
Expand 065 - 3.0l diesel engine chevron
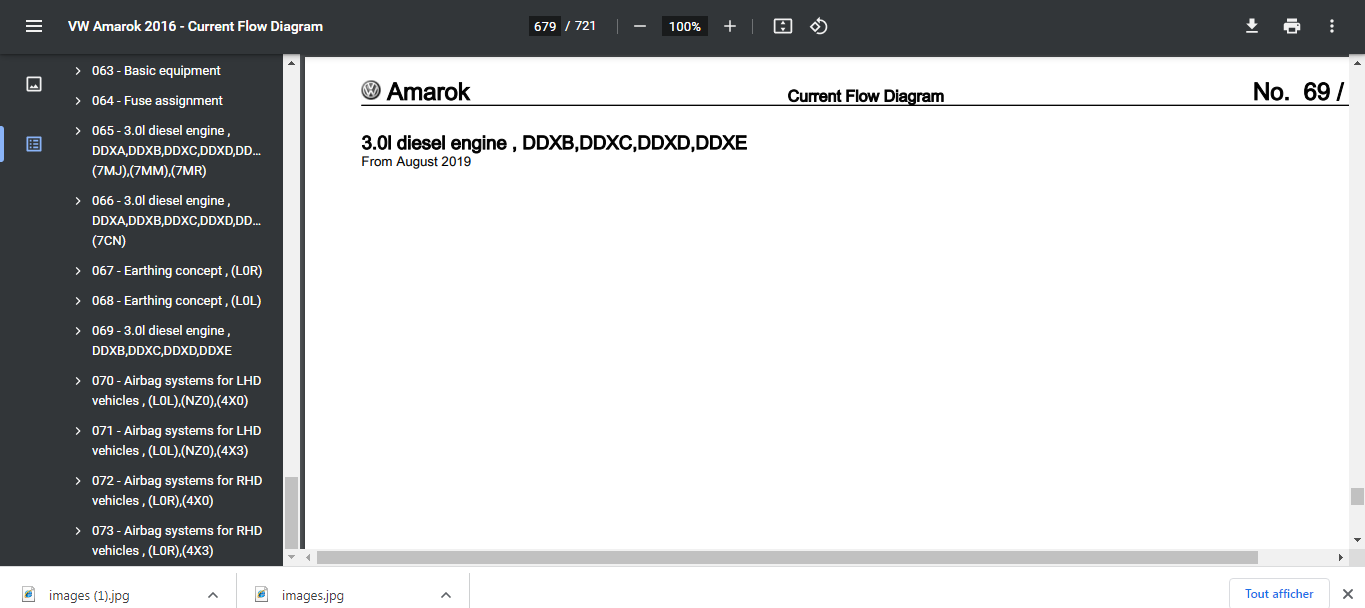coord(78,131)
